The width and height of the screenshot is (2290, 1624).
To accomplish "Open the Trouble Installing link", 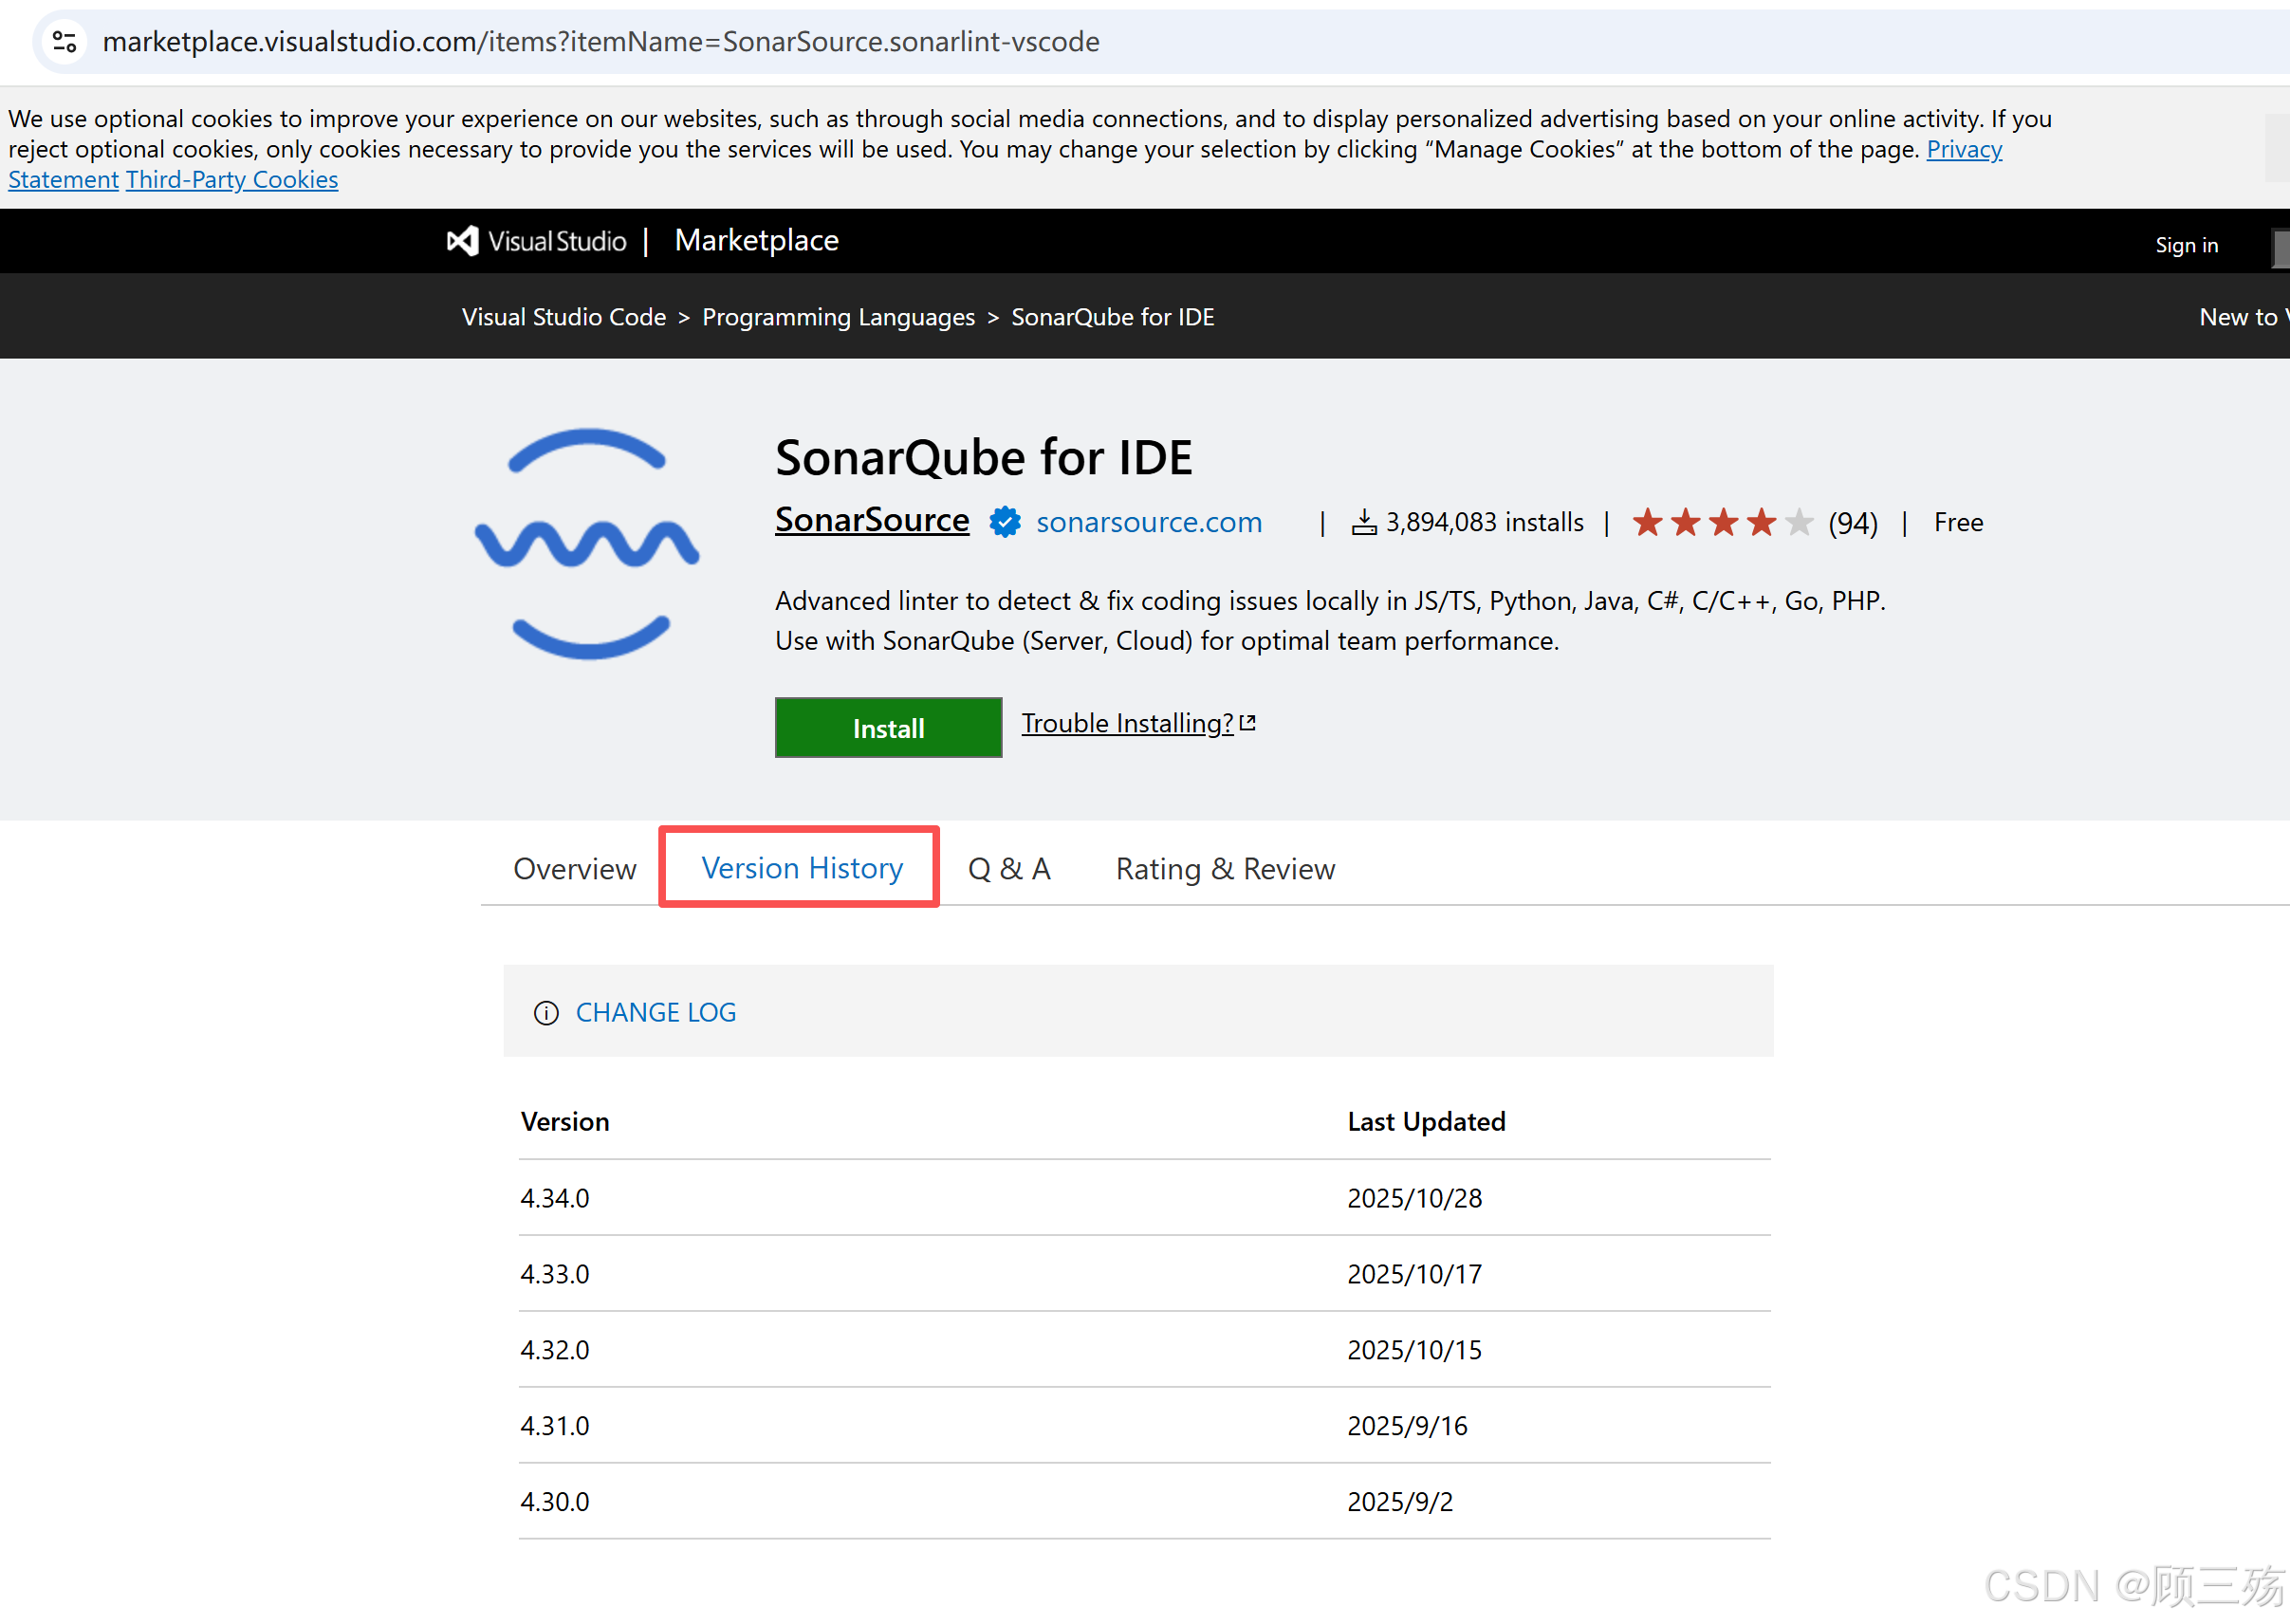I will coord(1127,723).
